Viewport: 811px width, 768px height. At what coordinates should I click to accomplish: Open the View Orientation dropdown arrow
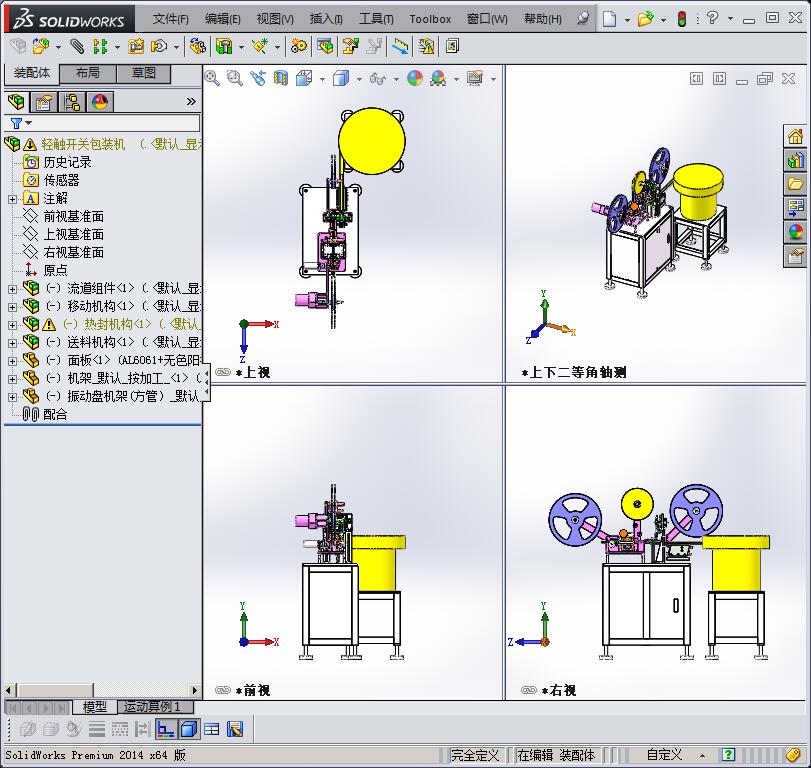(x=322, y=80)
